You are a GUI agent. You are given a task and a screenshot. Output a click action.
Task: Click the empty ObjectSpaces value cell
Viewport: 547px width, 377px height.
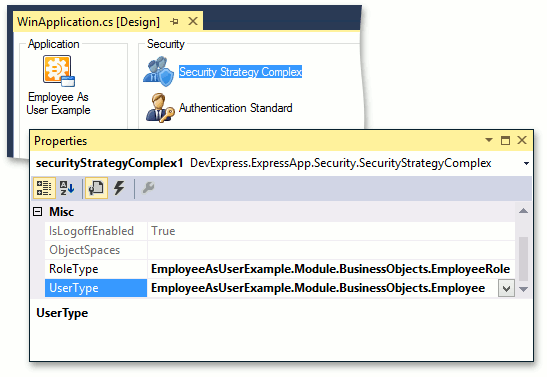[331, 250]
